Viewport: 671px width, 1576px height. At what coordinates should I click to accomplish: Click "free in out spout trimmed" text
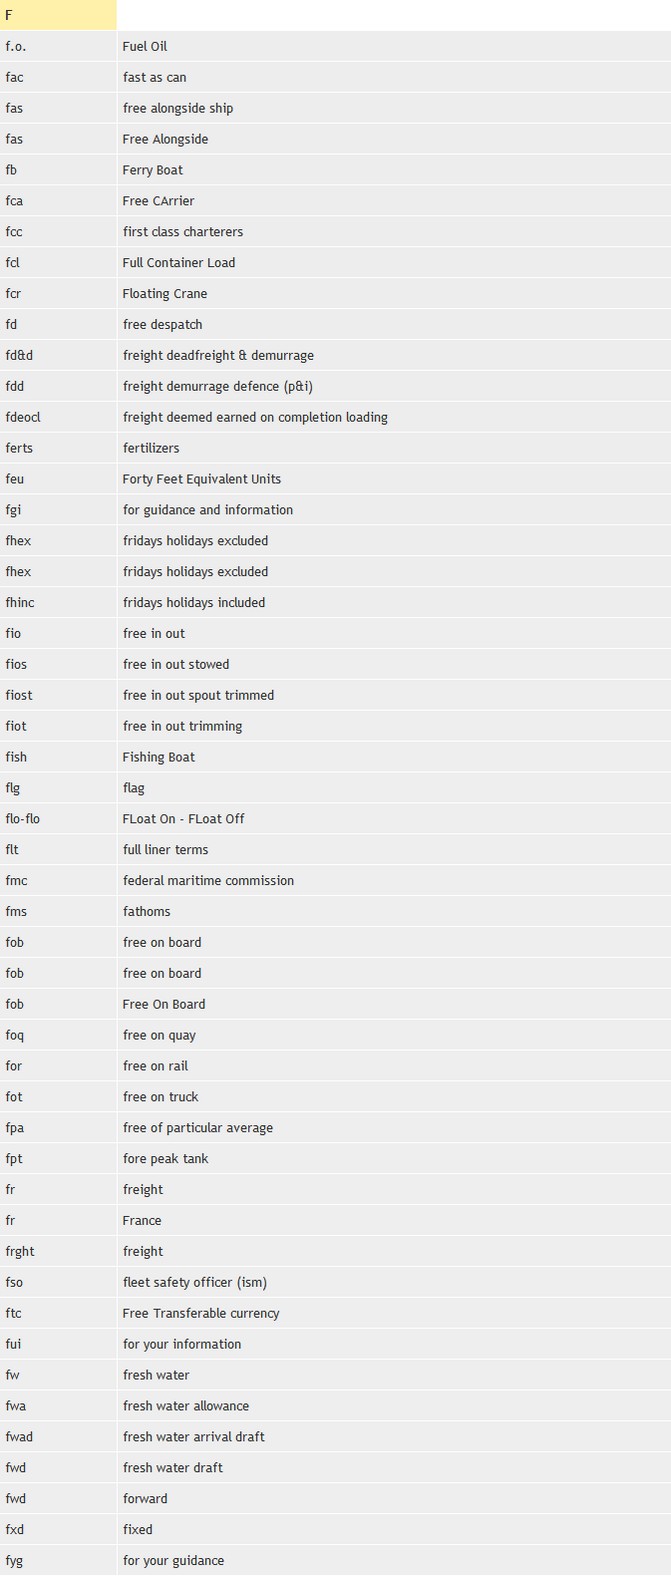click(198, 696)
